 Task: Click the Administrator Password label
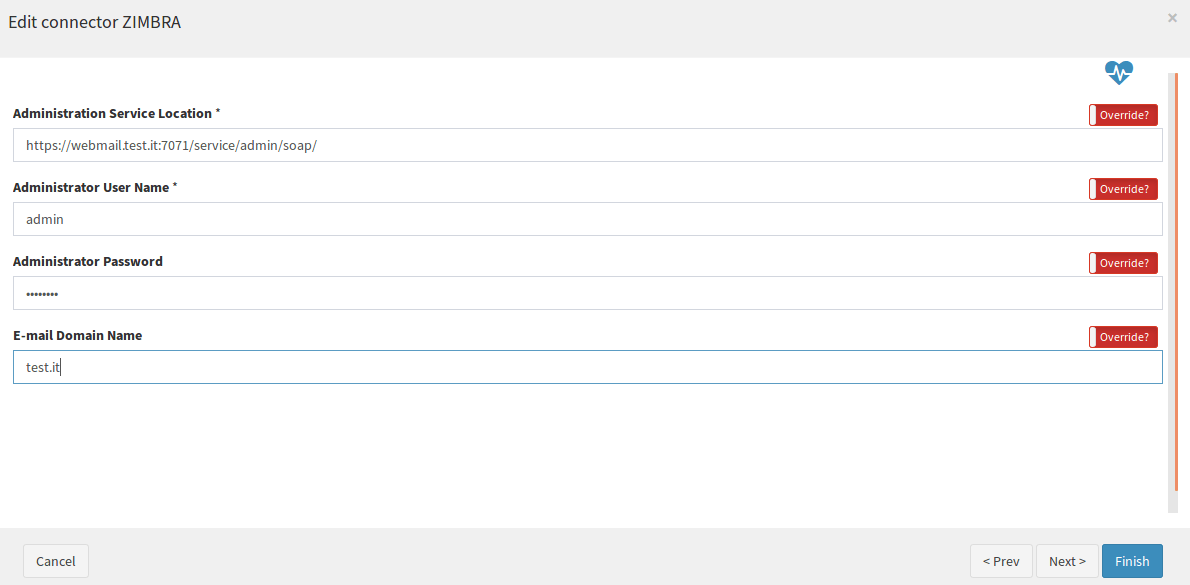pyautogui.click(x=88, y=261)
